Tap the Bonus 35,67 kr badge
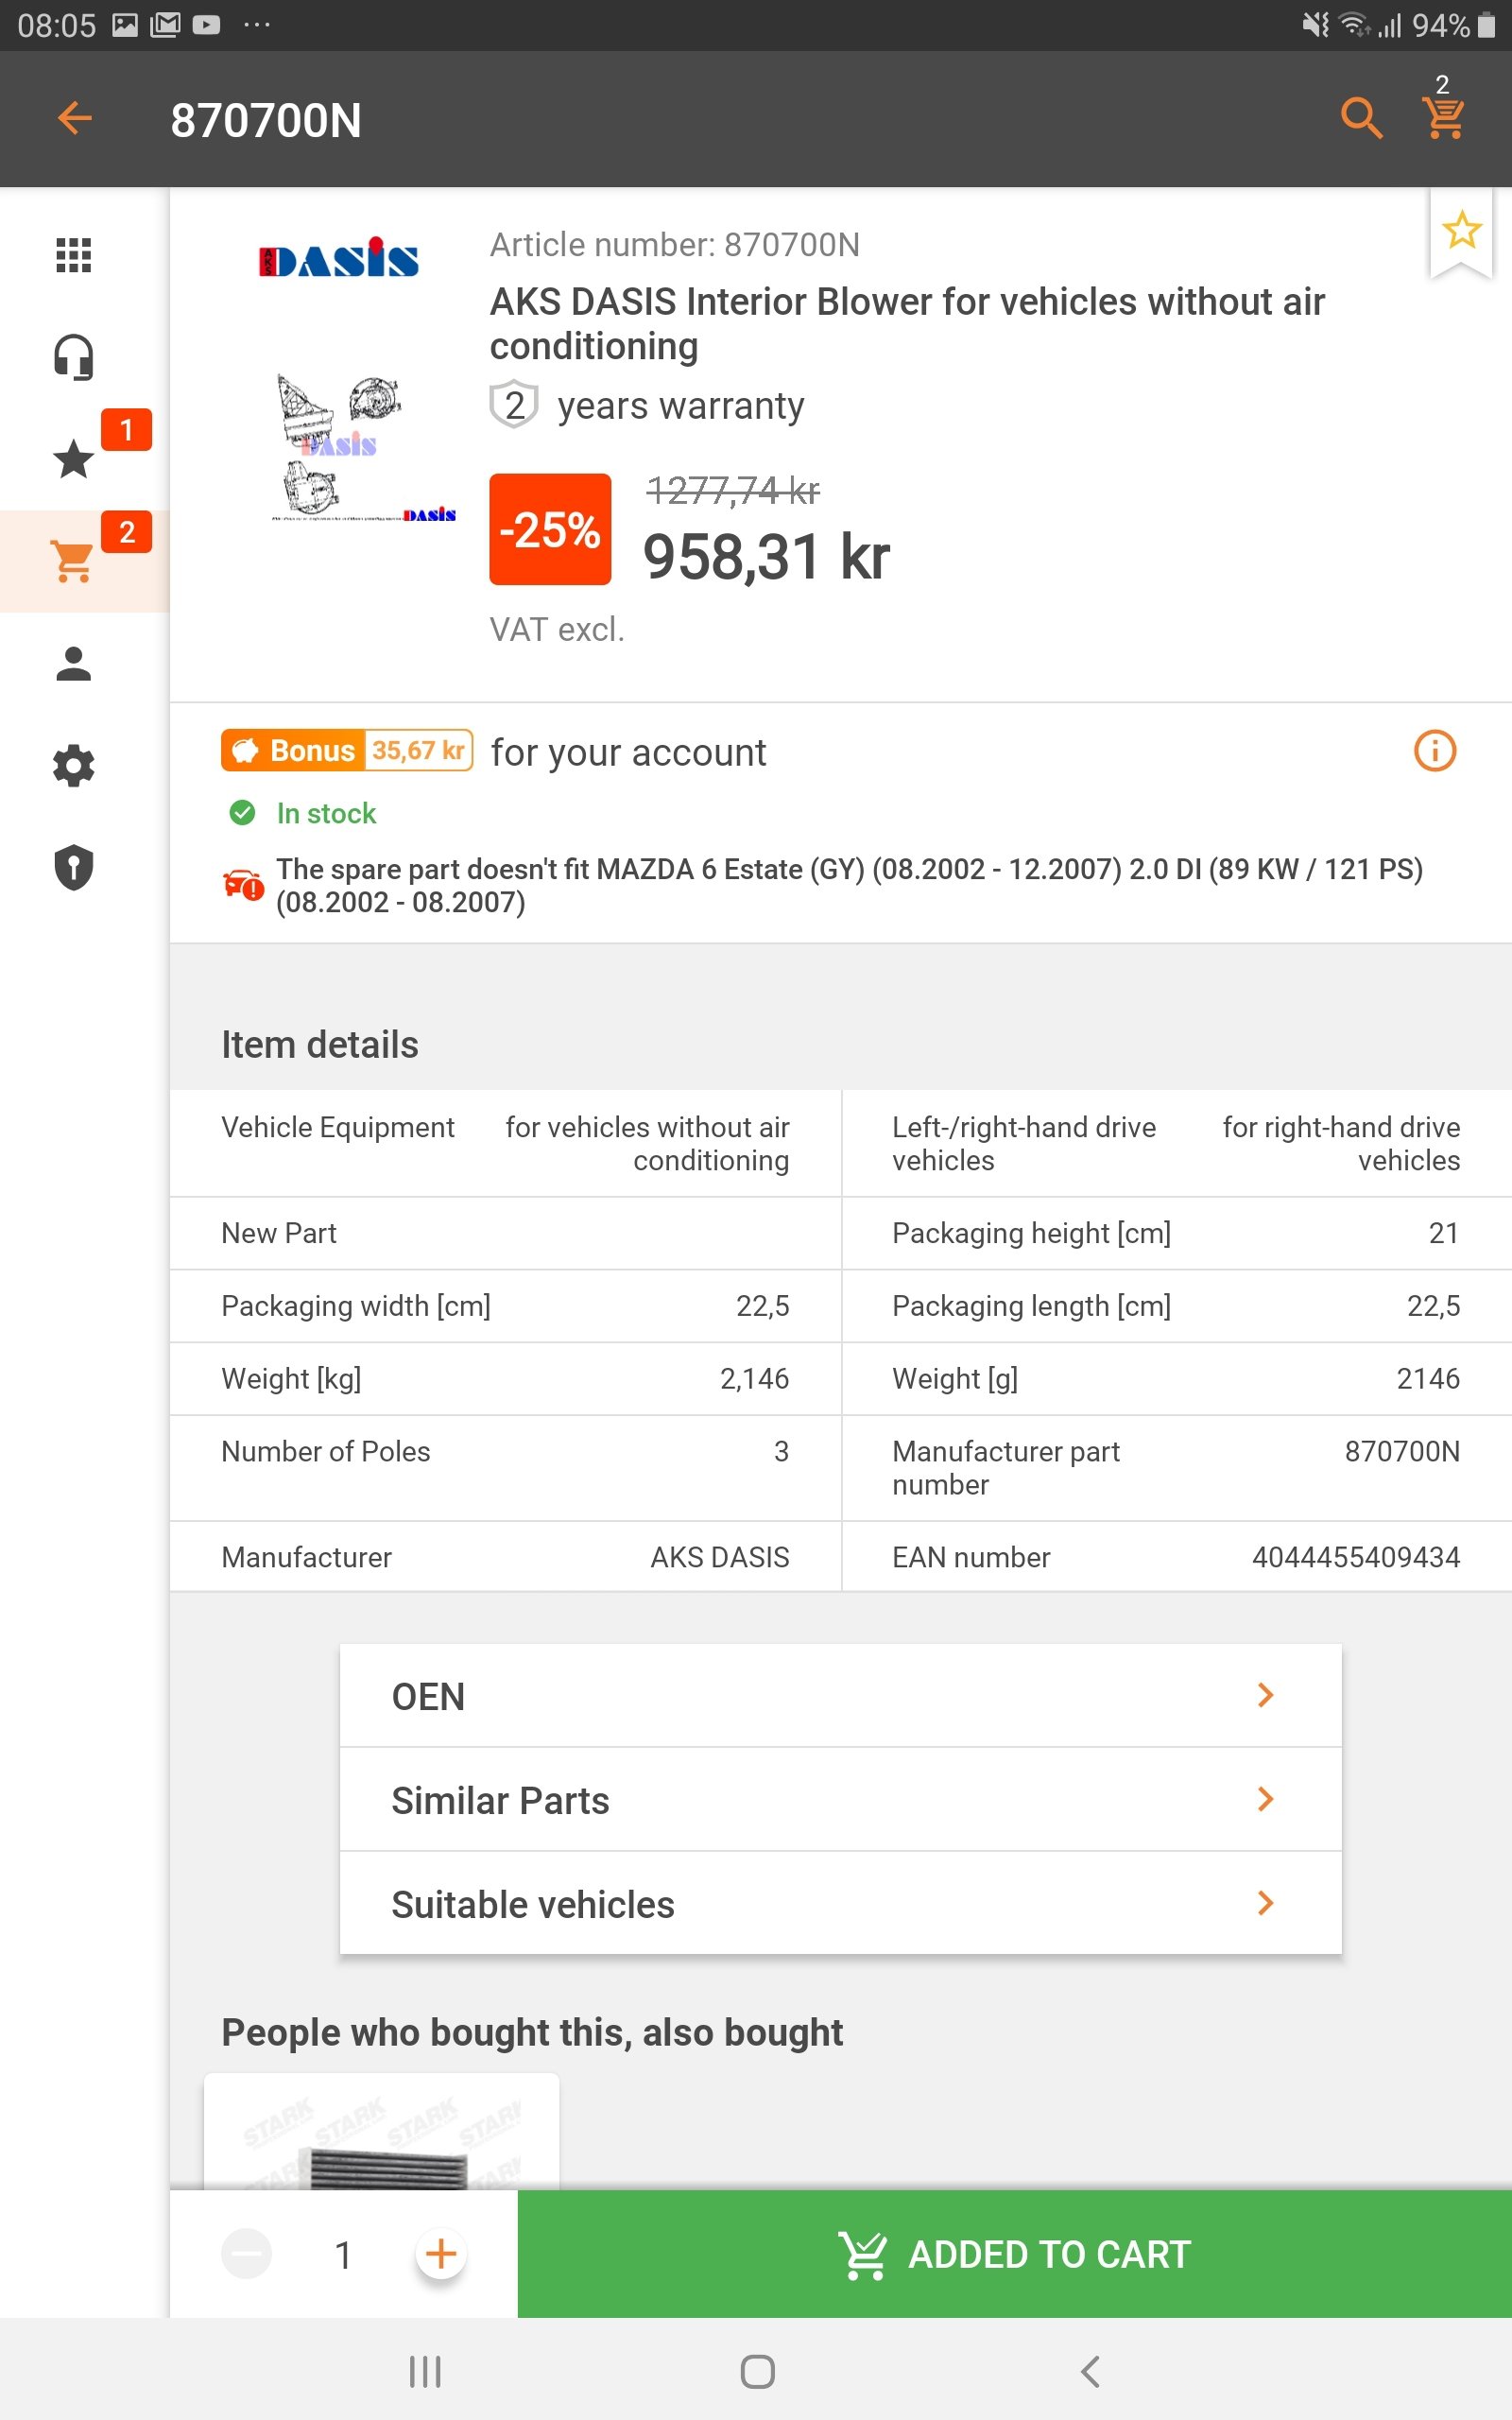Image resolution: width=1512 pixels, height=2420 pixels. click(346, 750)
